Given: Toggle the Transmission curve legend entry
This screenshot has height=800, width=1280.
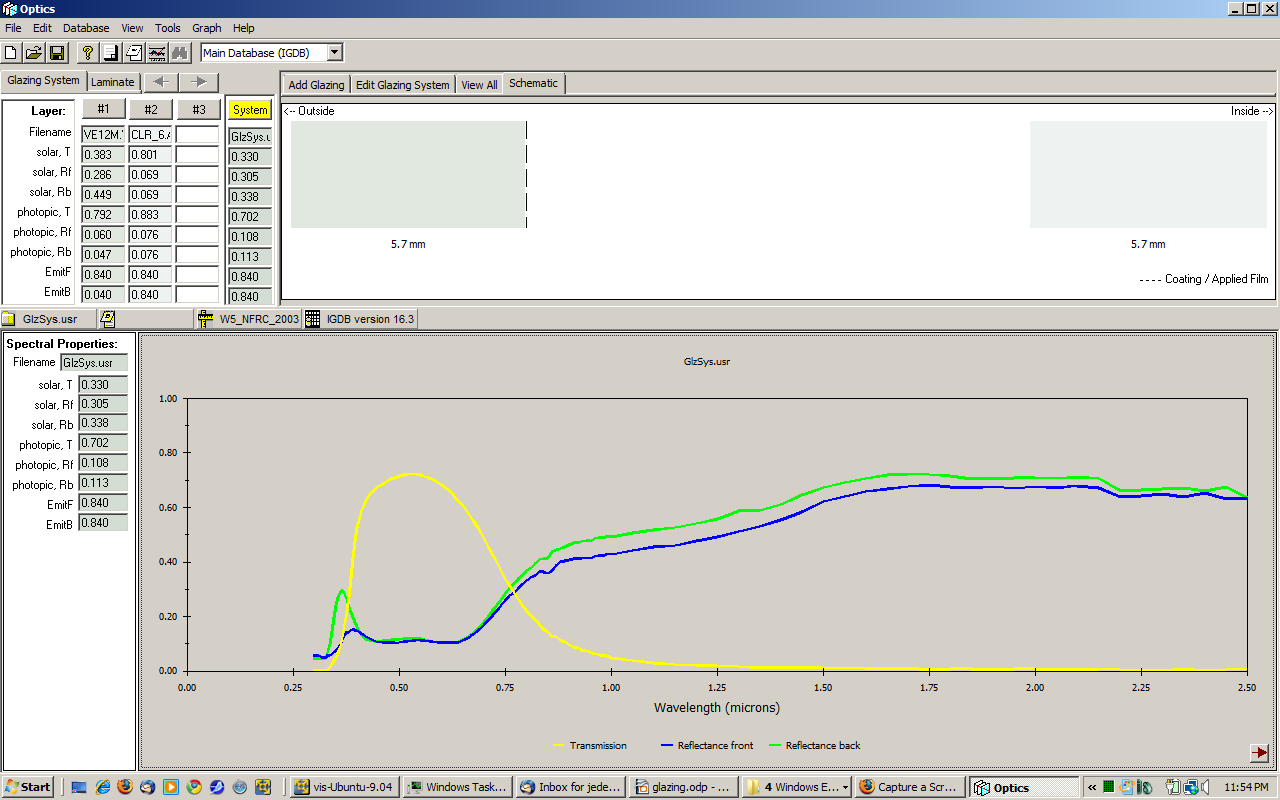Looking at the screenshot, I should point(597,745).
